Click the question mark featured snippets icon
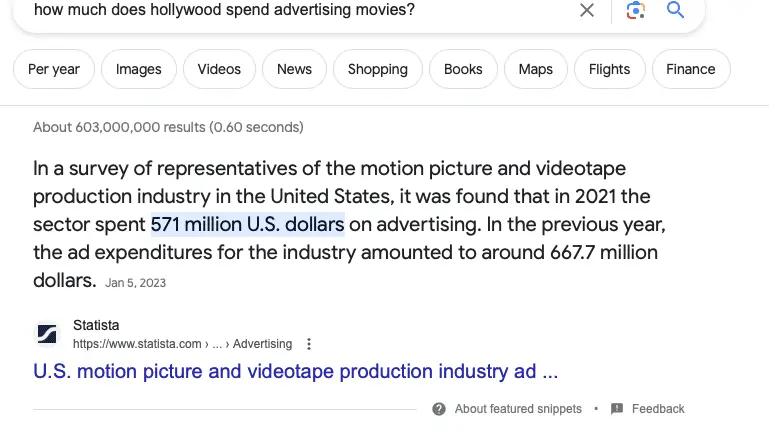Image resolution: width=769 pixels, height=443 pixels. pyautogui.click(x=439, y=409)
